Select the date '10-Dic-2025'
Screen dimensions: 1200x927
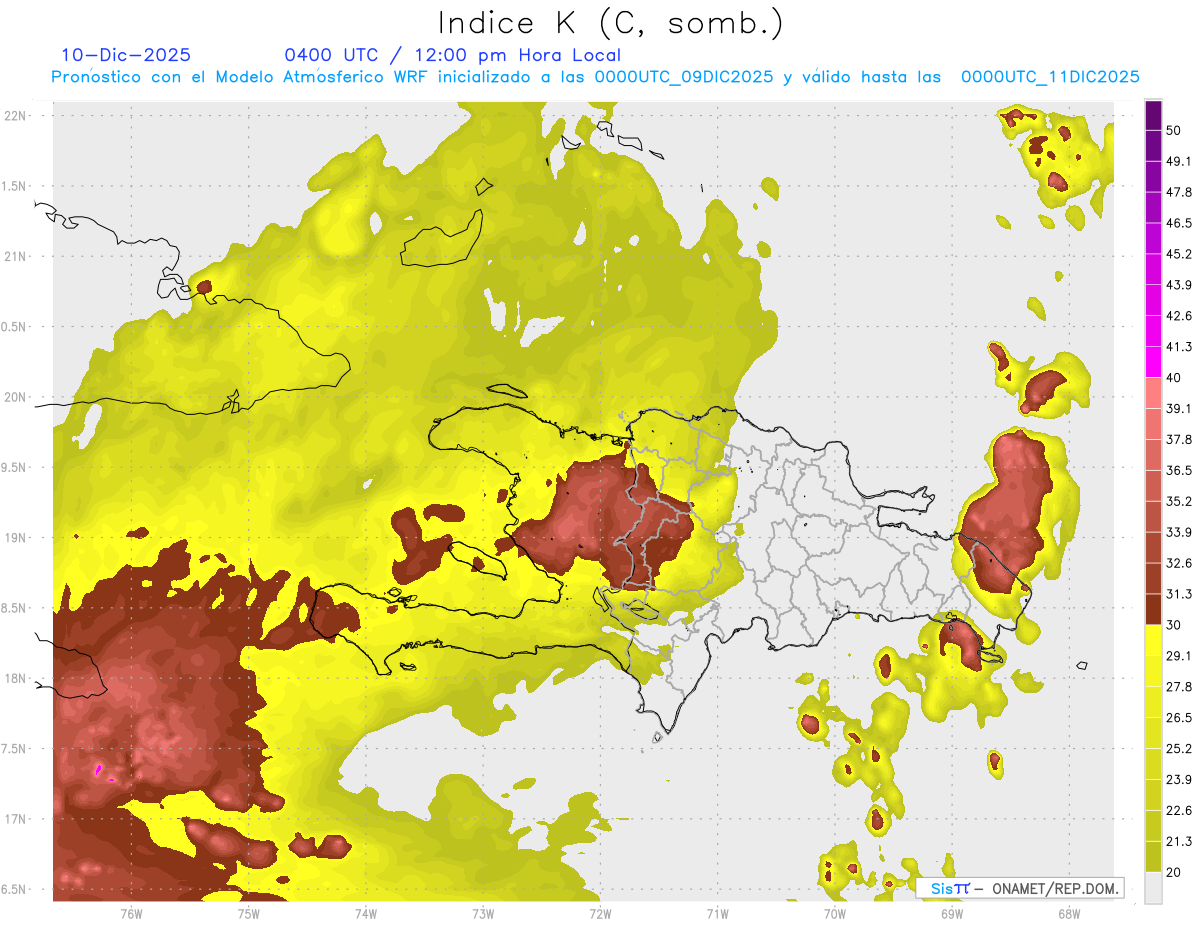126,55
